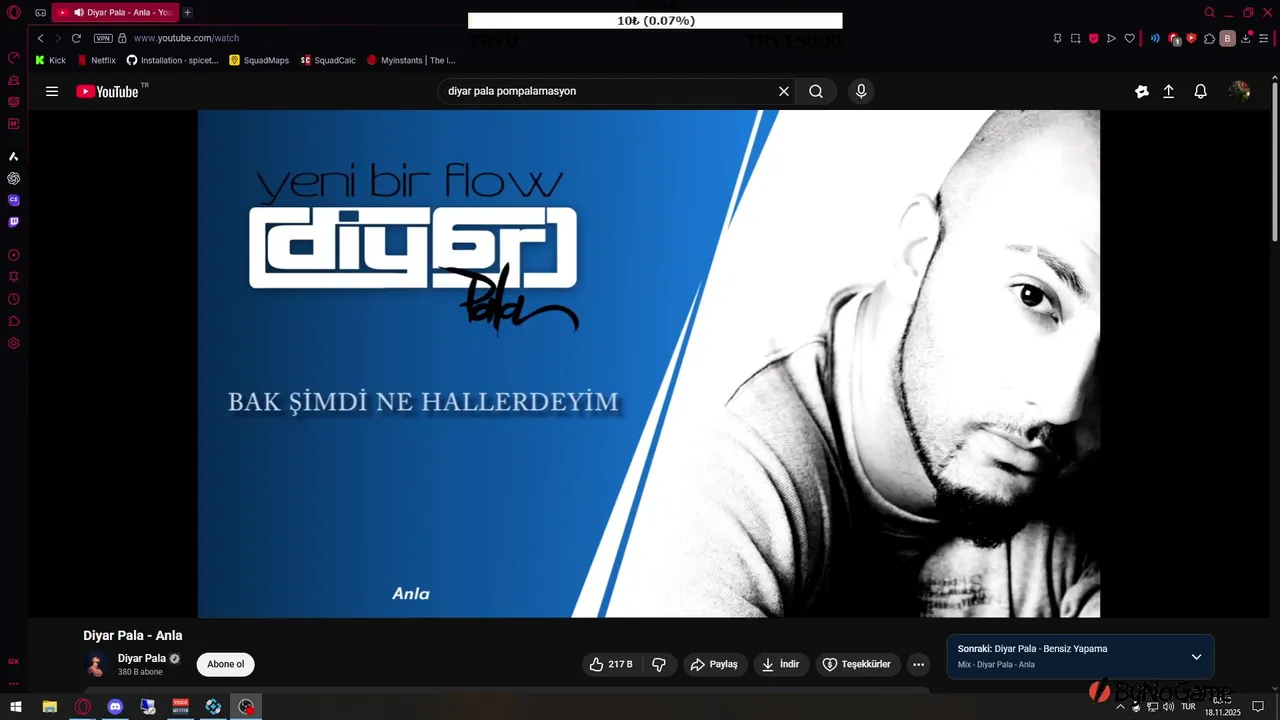Click the youtube.com/watch address bar
The width and height of the screenshot is (1280, 720).
click(186, 38)
